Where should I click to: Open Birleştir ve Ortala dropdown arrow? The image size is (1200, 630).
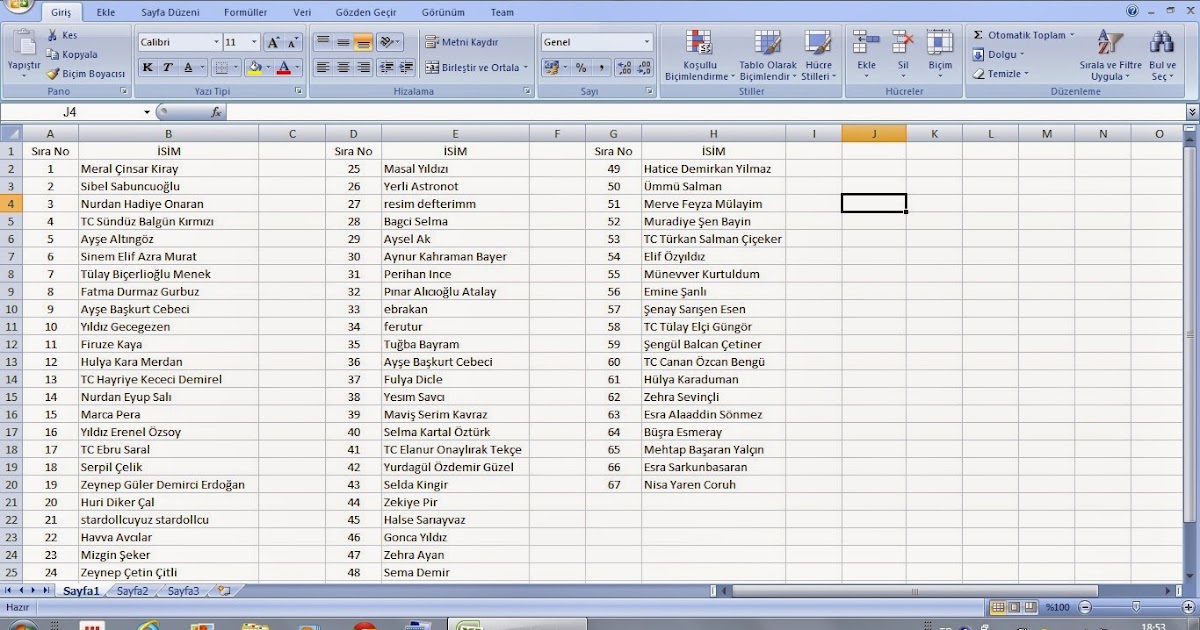(526, 68)
